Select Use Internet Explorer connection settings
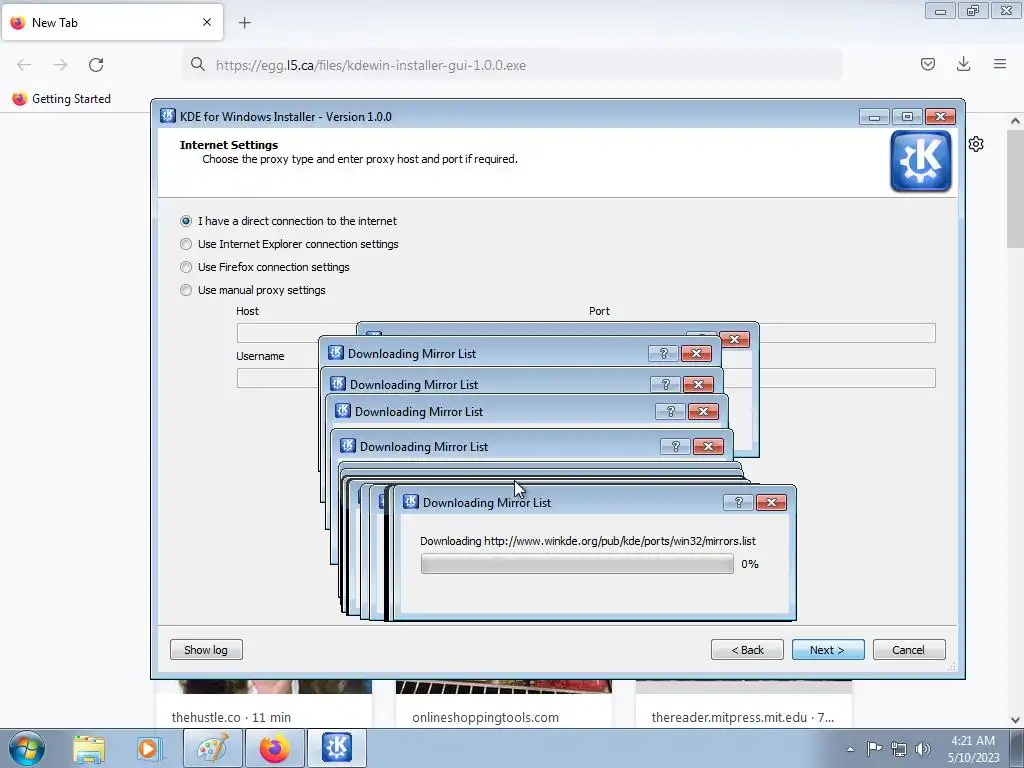 pos(186,244)
